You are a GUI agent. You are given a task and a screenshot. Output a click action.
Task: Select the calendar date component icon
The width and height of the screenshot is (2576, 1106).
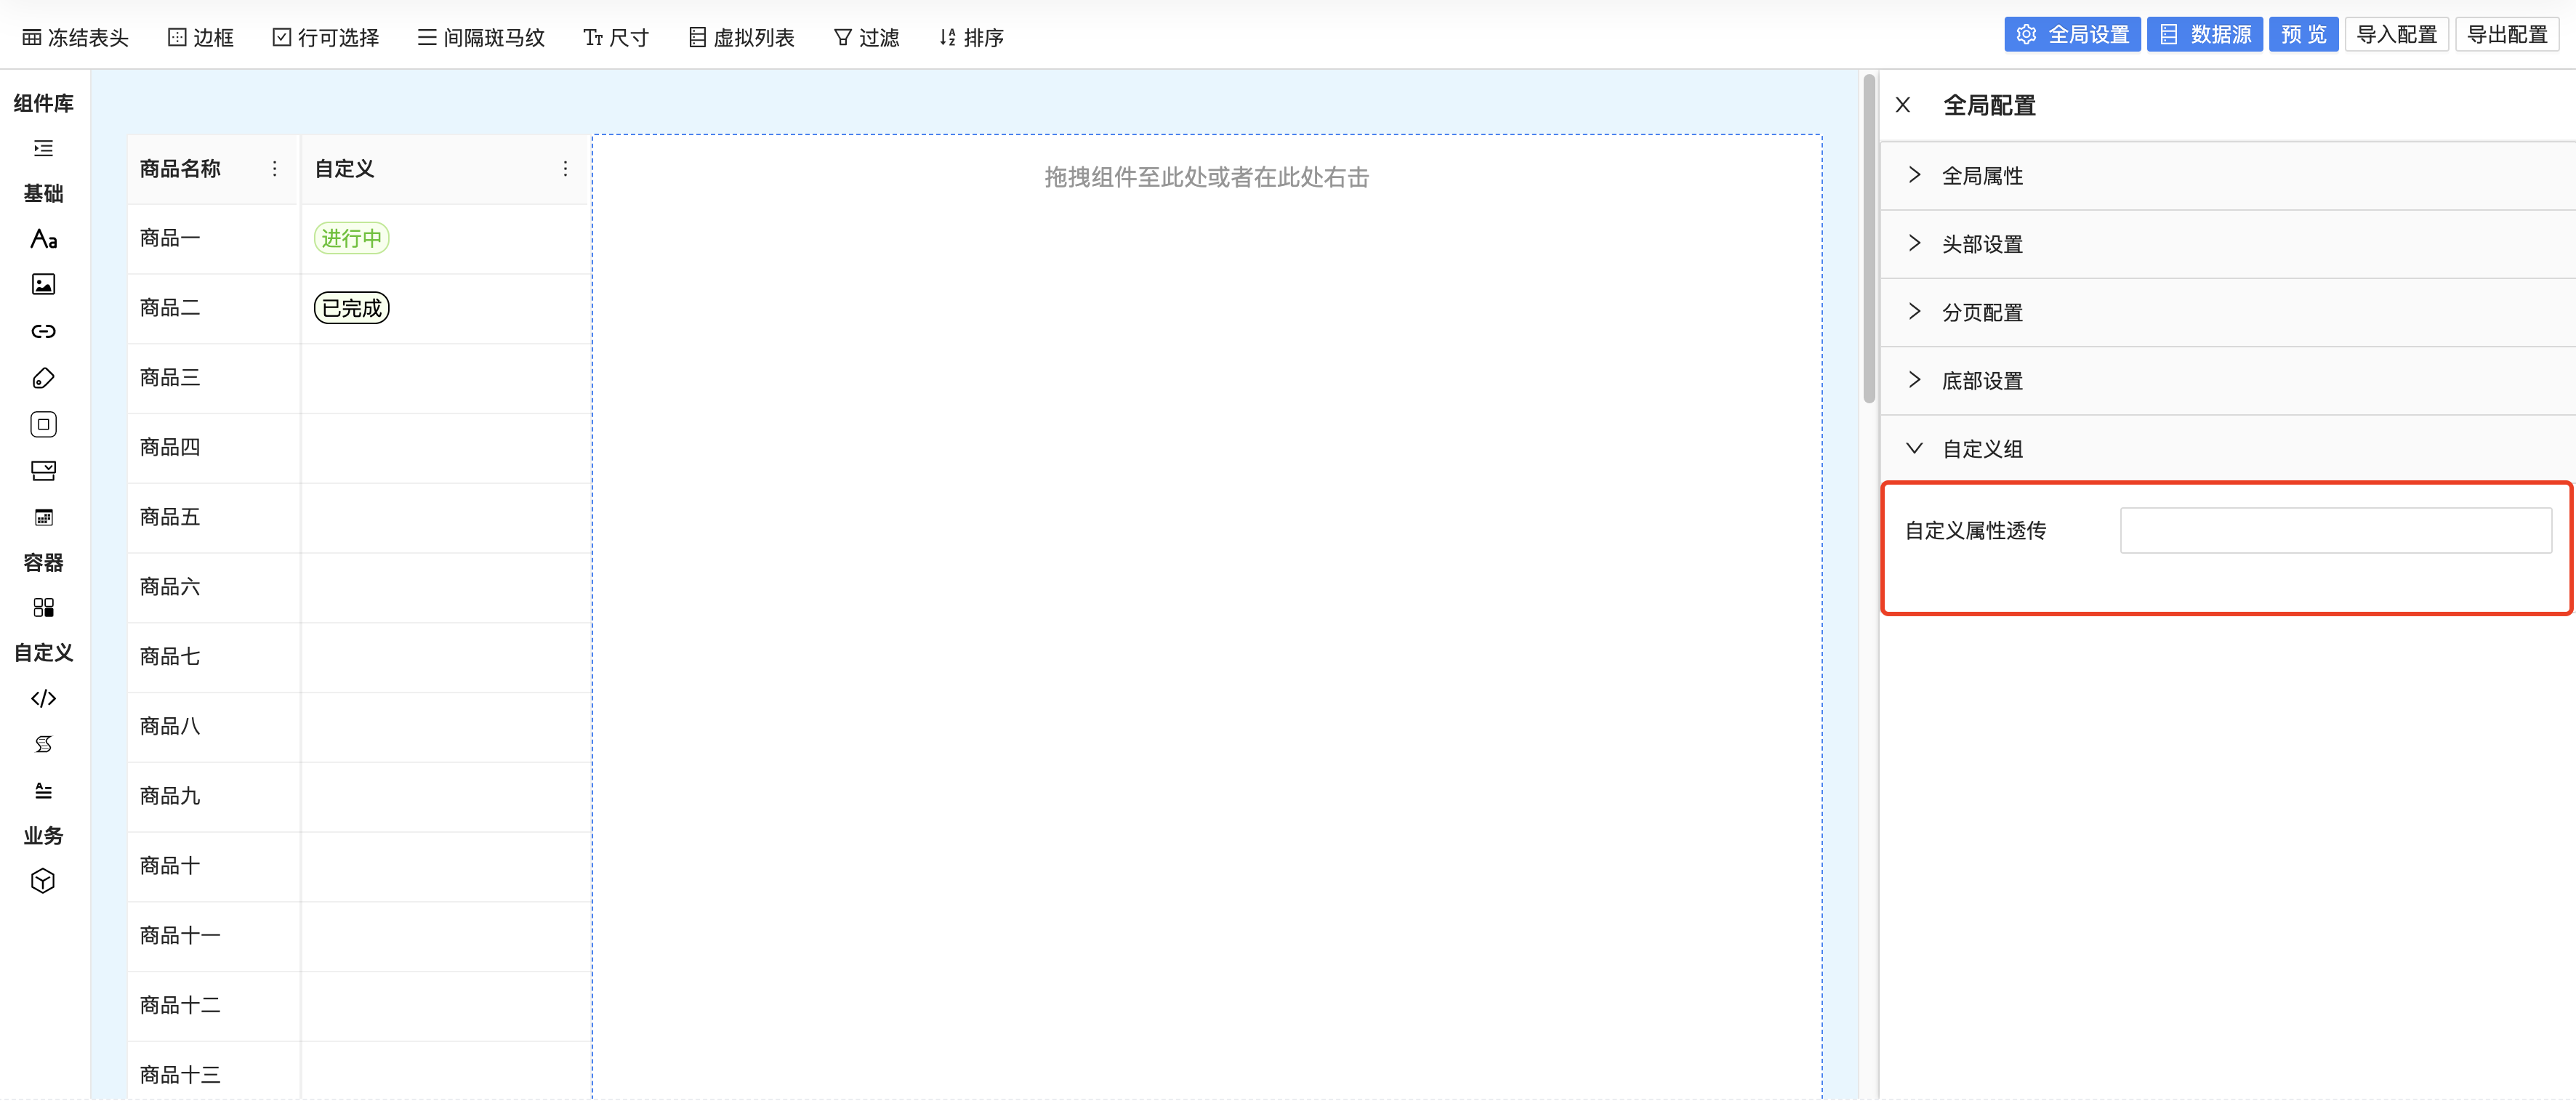coord(43,517)
